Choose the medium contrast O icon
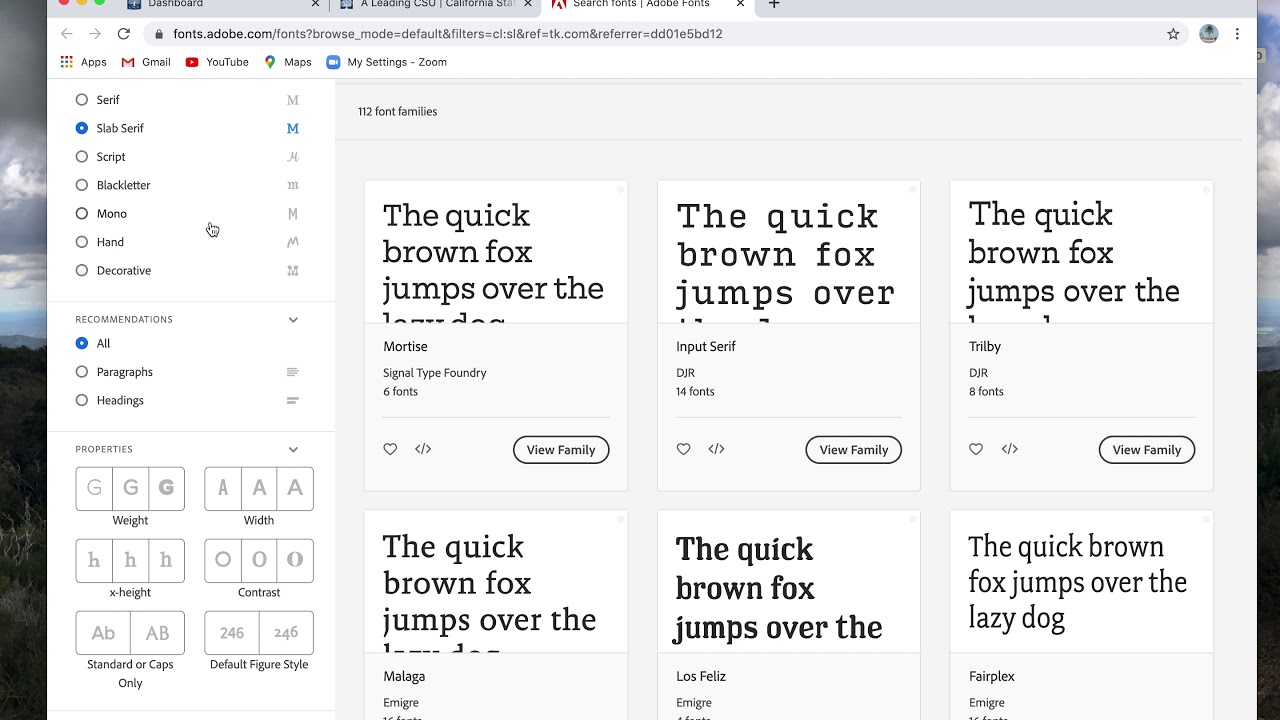The height and width of the screenshot is (720, 1280). (259, 560)
